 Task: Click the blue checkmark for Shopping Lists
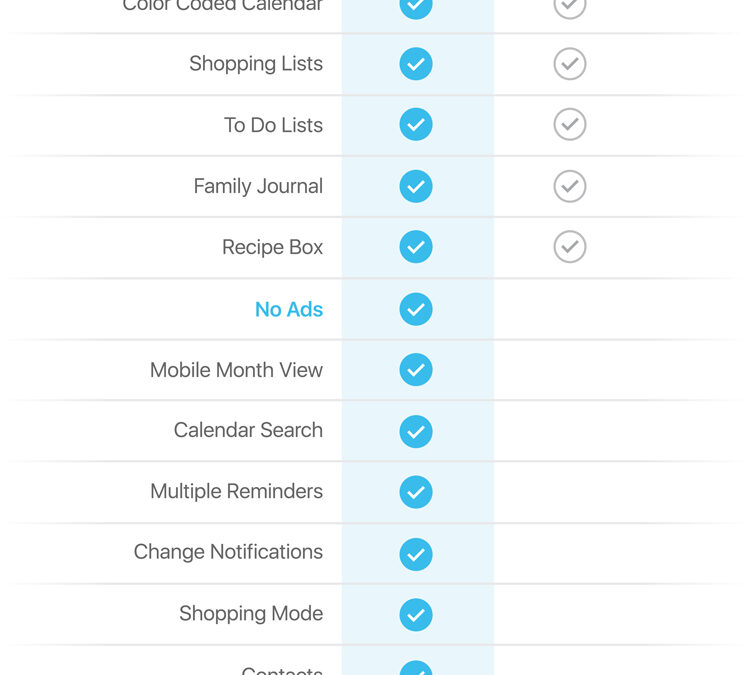pos(416,64)
